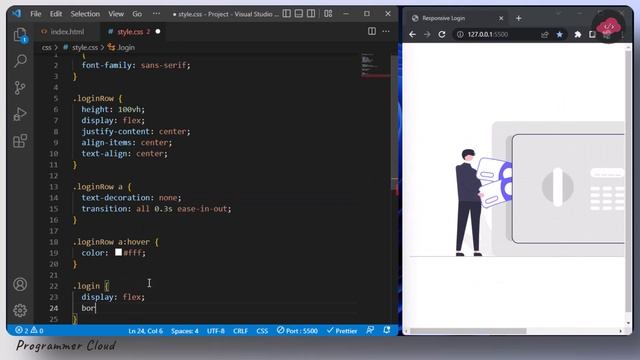
Task: Expand hidden menu items ellipsis in menu bar
Action: tap(156, 13)
